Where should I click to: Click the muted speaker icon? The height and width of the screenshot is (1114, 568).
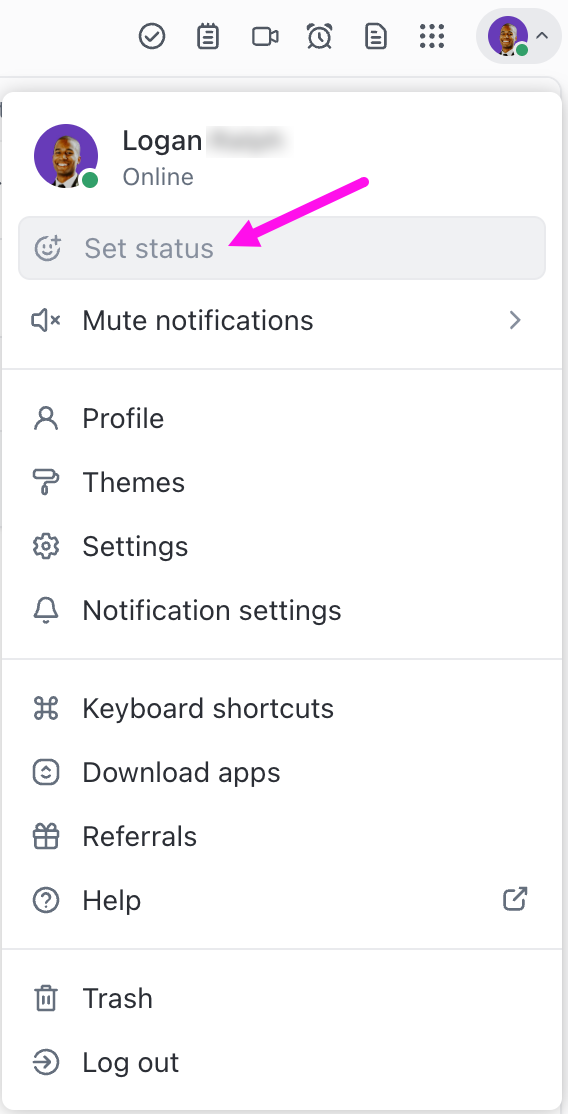(46, 320)
